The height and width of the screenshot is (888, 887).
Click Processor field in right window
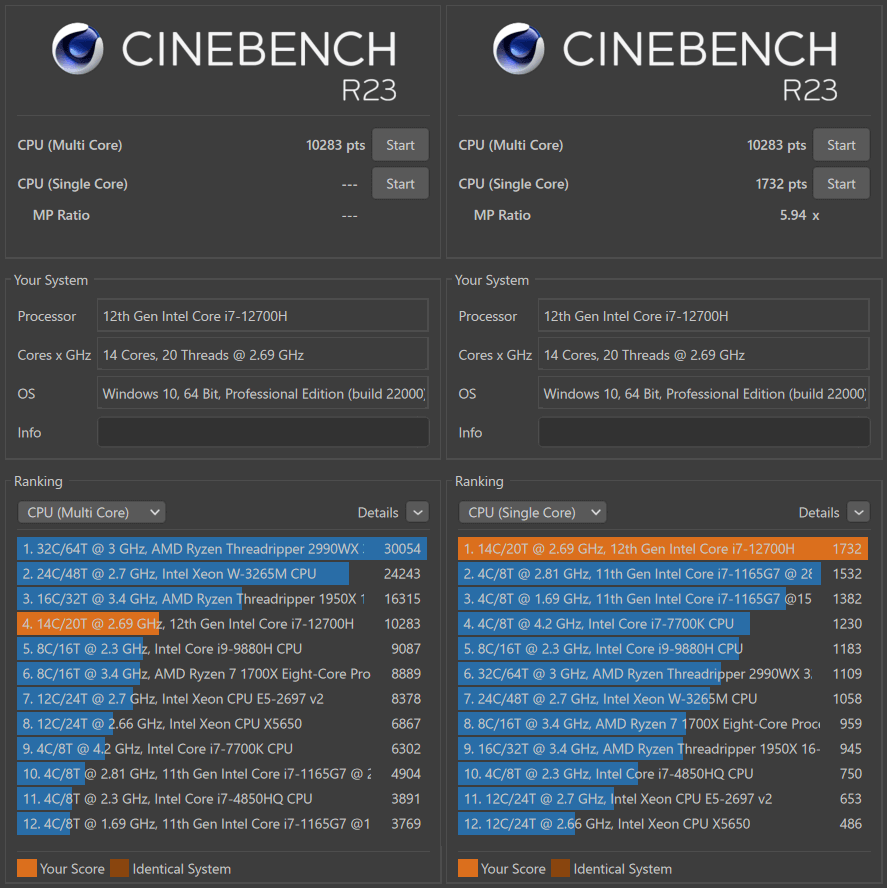pos(703,315)
